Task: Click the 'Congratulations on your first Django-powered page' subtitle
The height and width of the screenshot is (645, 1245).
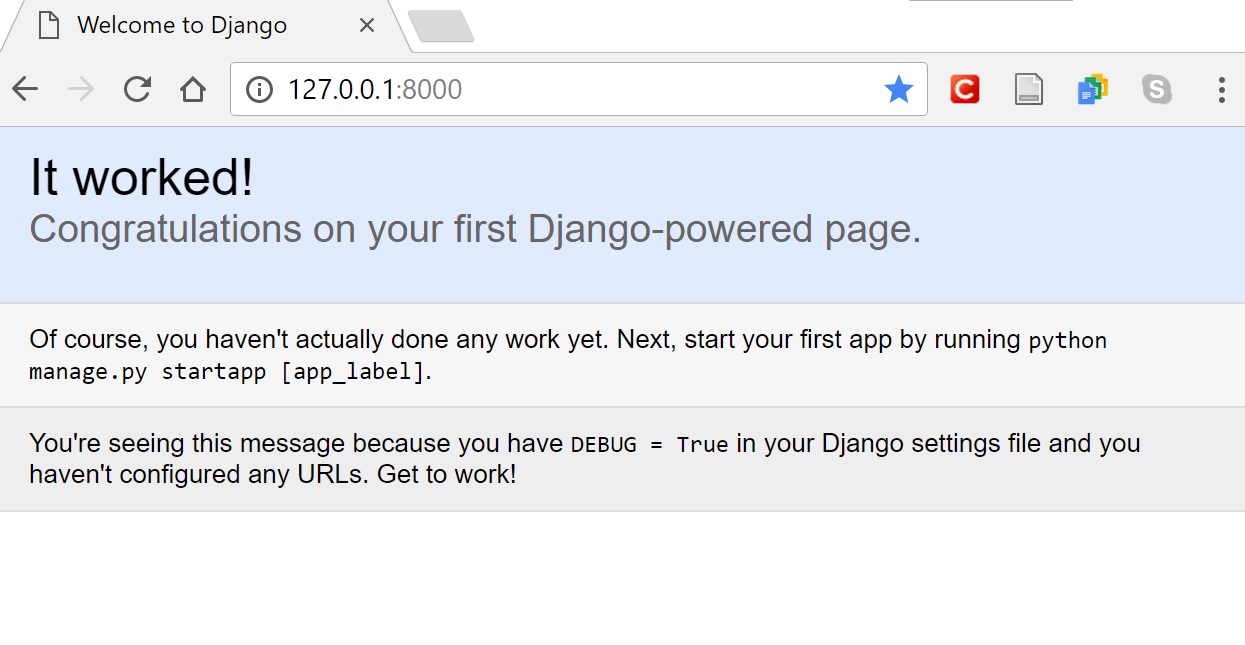Action: pos(475,230)
